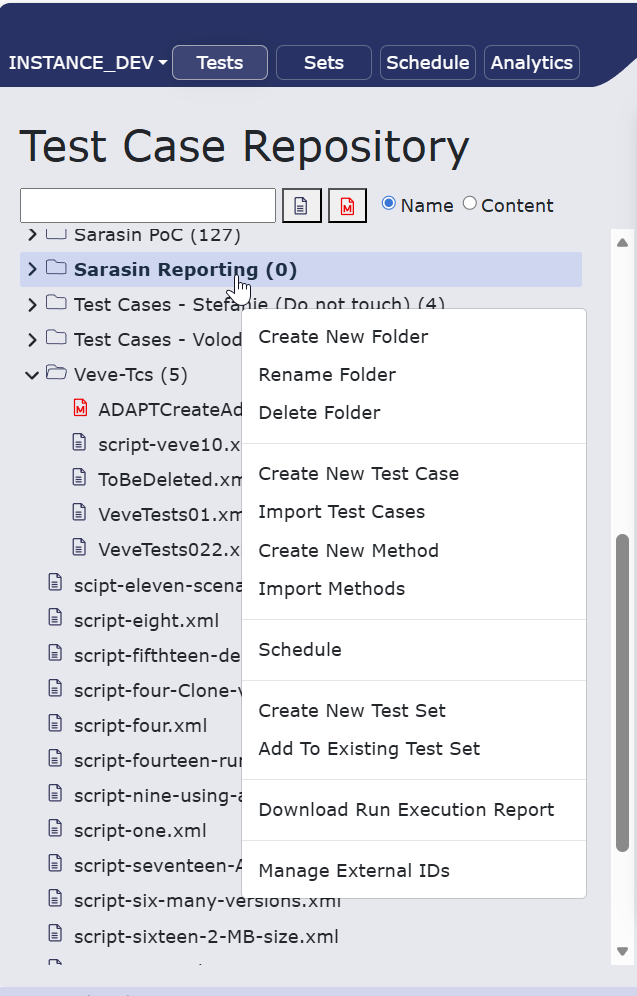Choose Create New Folder from context menu
The width and height of the screenshot is (637, 996).
coord(413,337)
